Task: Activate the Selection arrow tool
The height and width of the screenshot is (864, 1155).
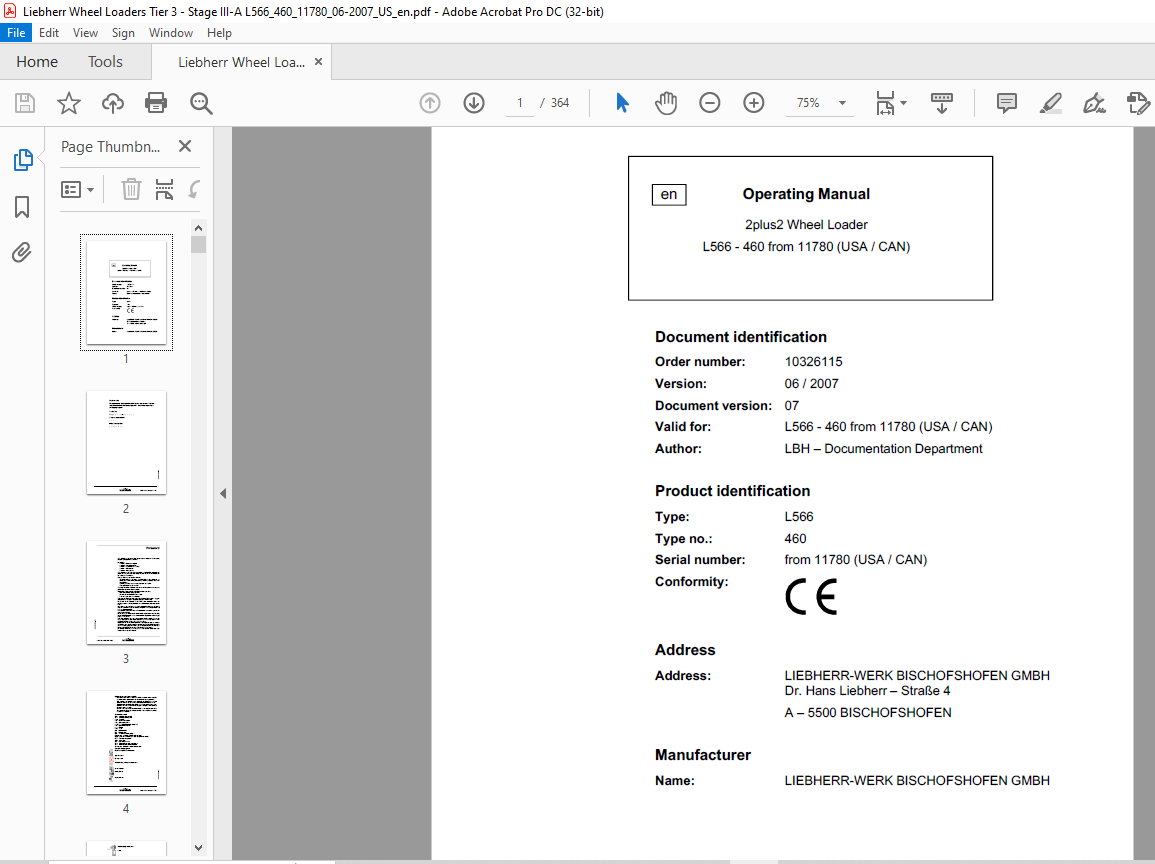Action: 622,103
